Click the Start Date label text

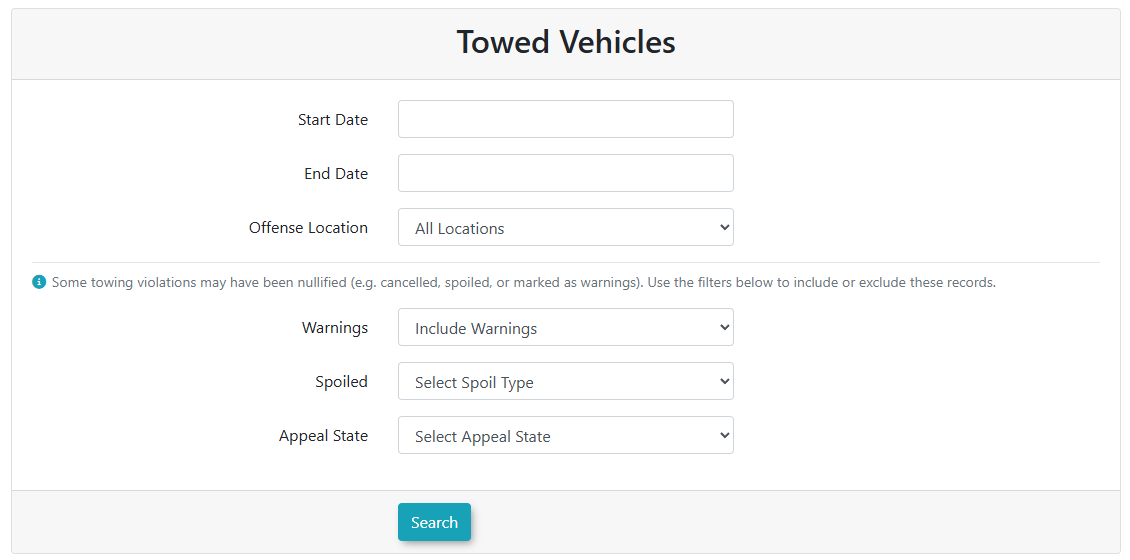tap(332, 120)
